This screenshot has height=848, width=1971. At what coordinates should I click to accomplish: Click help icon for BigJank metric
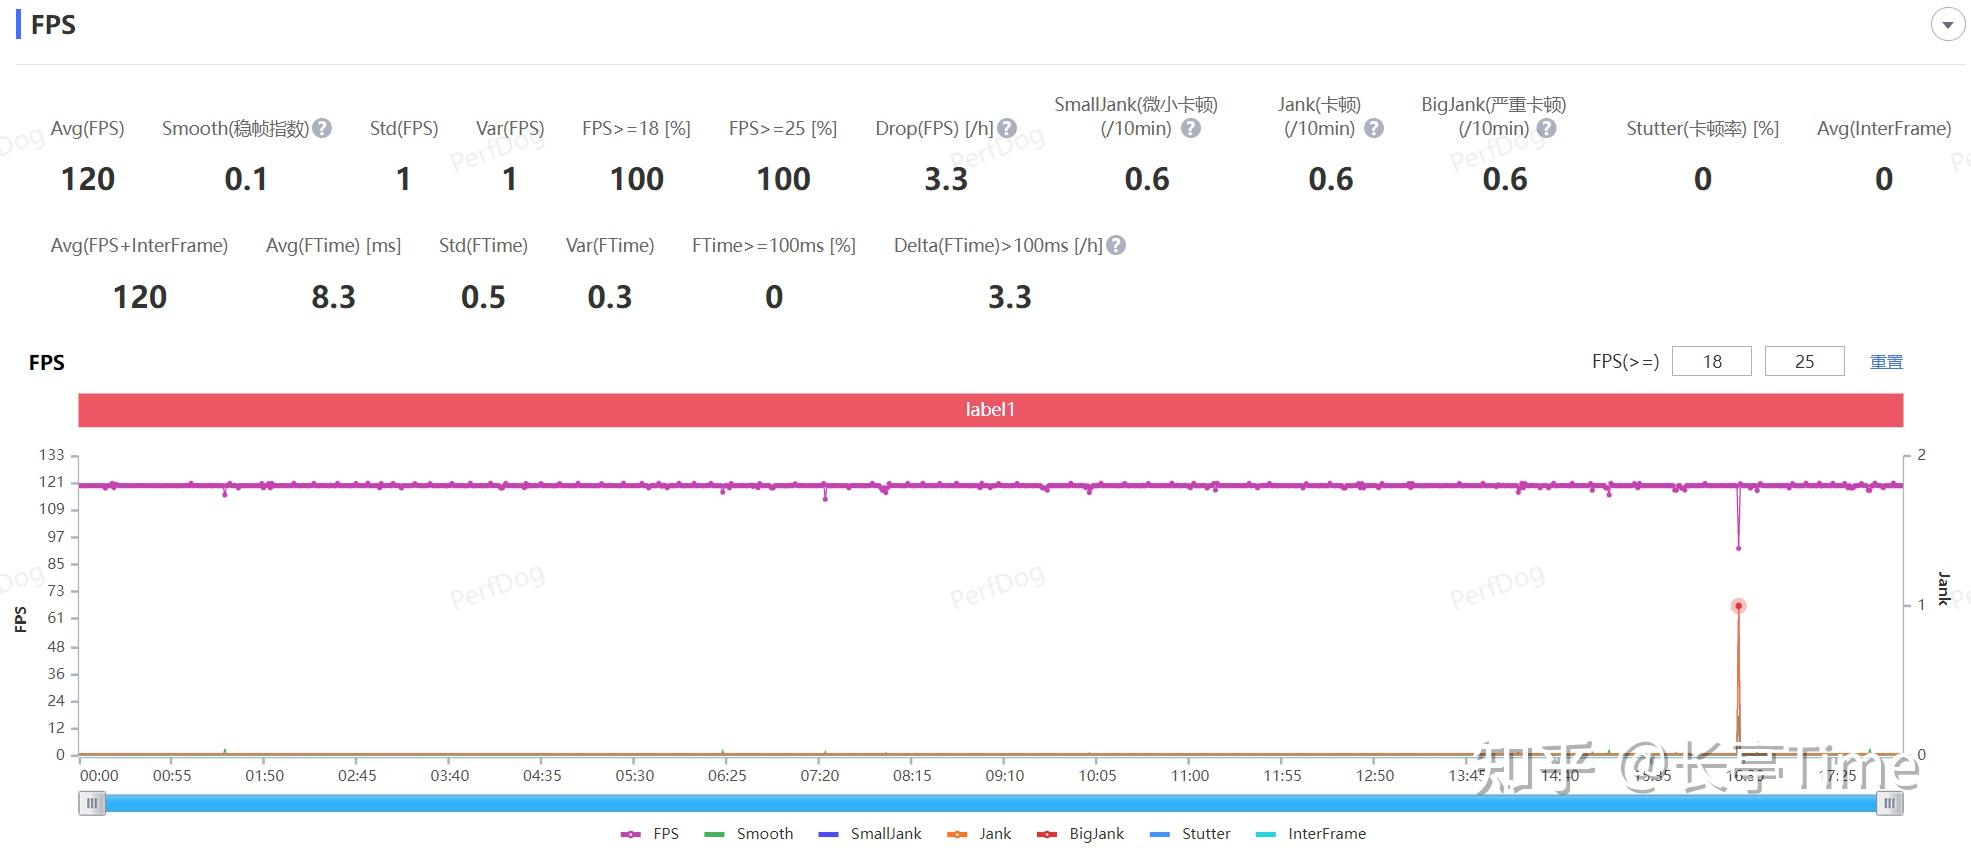pos(1546,128)
